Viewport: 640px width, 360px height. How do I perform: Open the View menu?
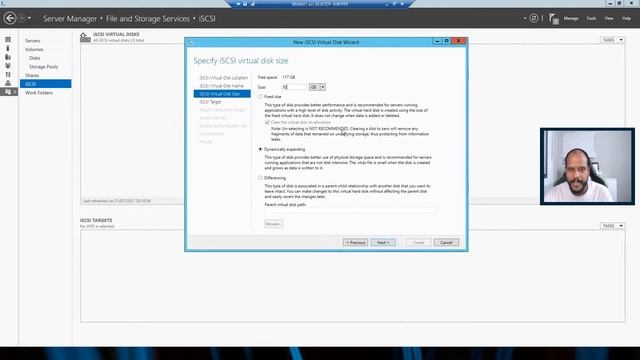point(609,18)
